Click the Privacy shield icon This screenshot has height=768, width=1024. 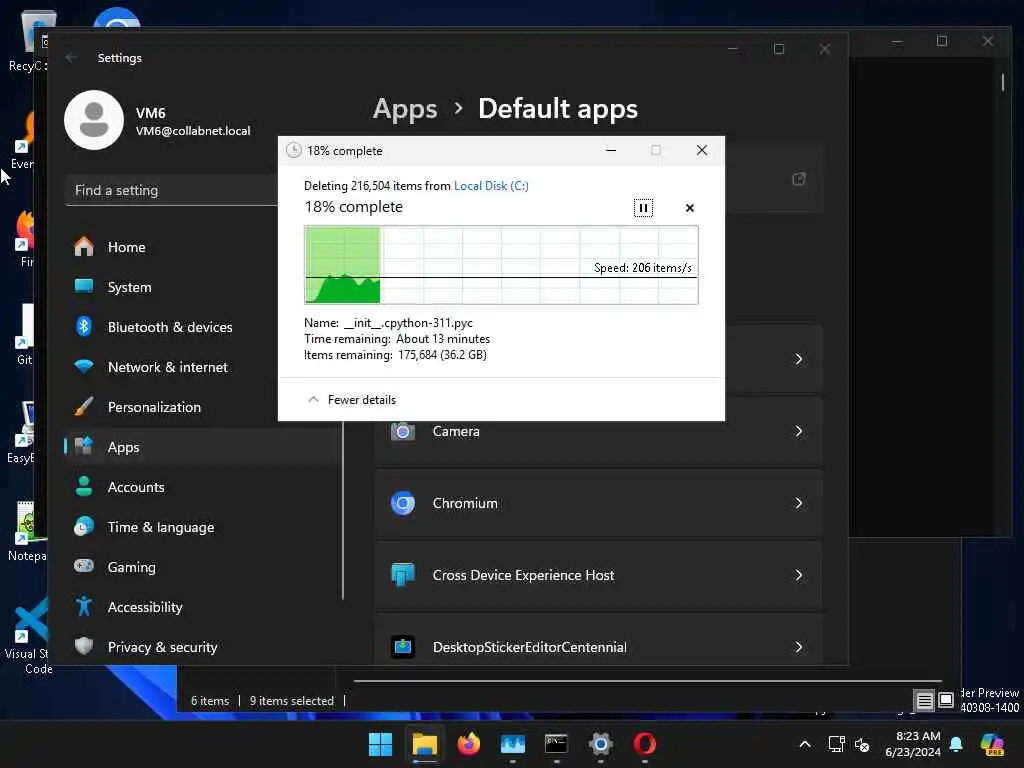(84, 646)
